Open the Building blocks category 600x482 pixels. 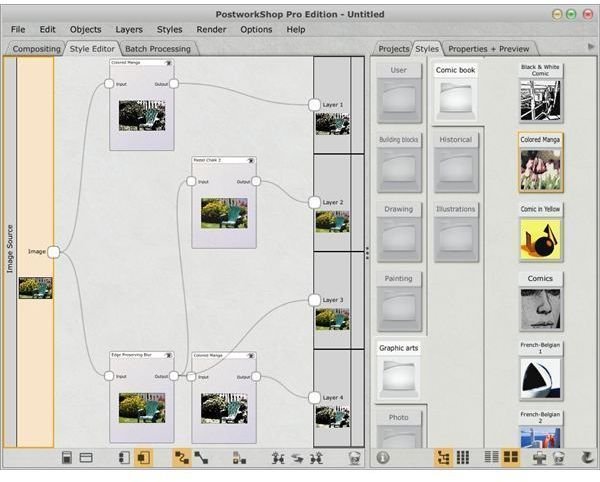point(399,163)
